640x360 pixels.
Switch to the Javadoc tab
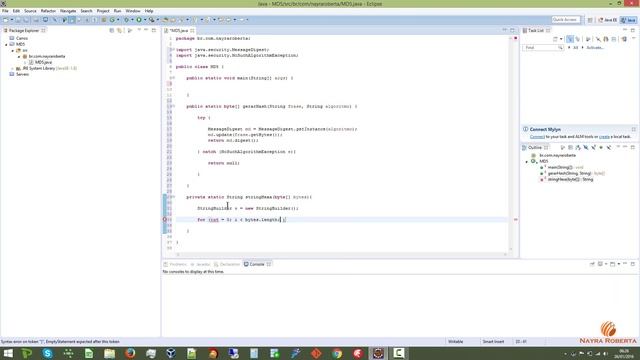pyautogui.click(x=200, y=264)
